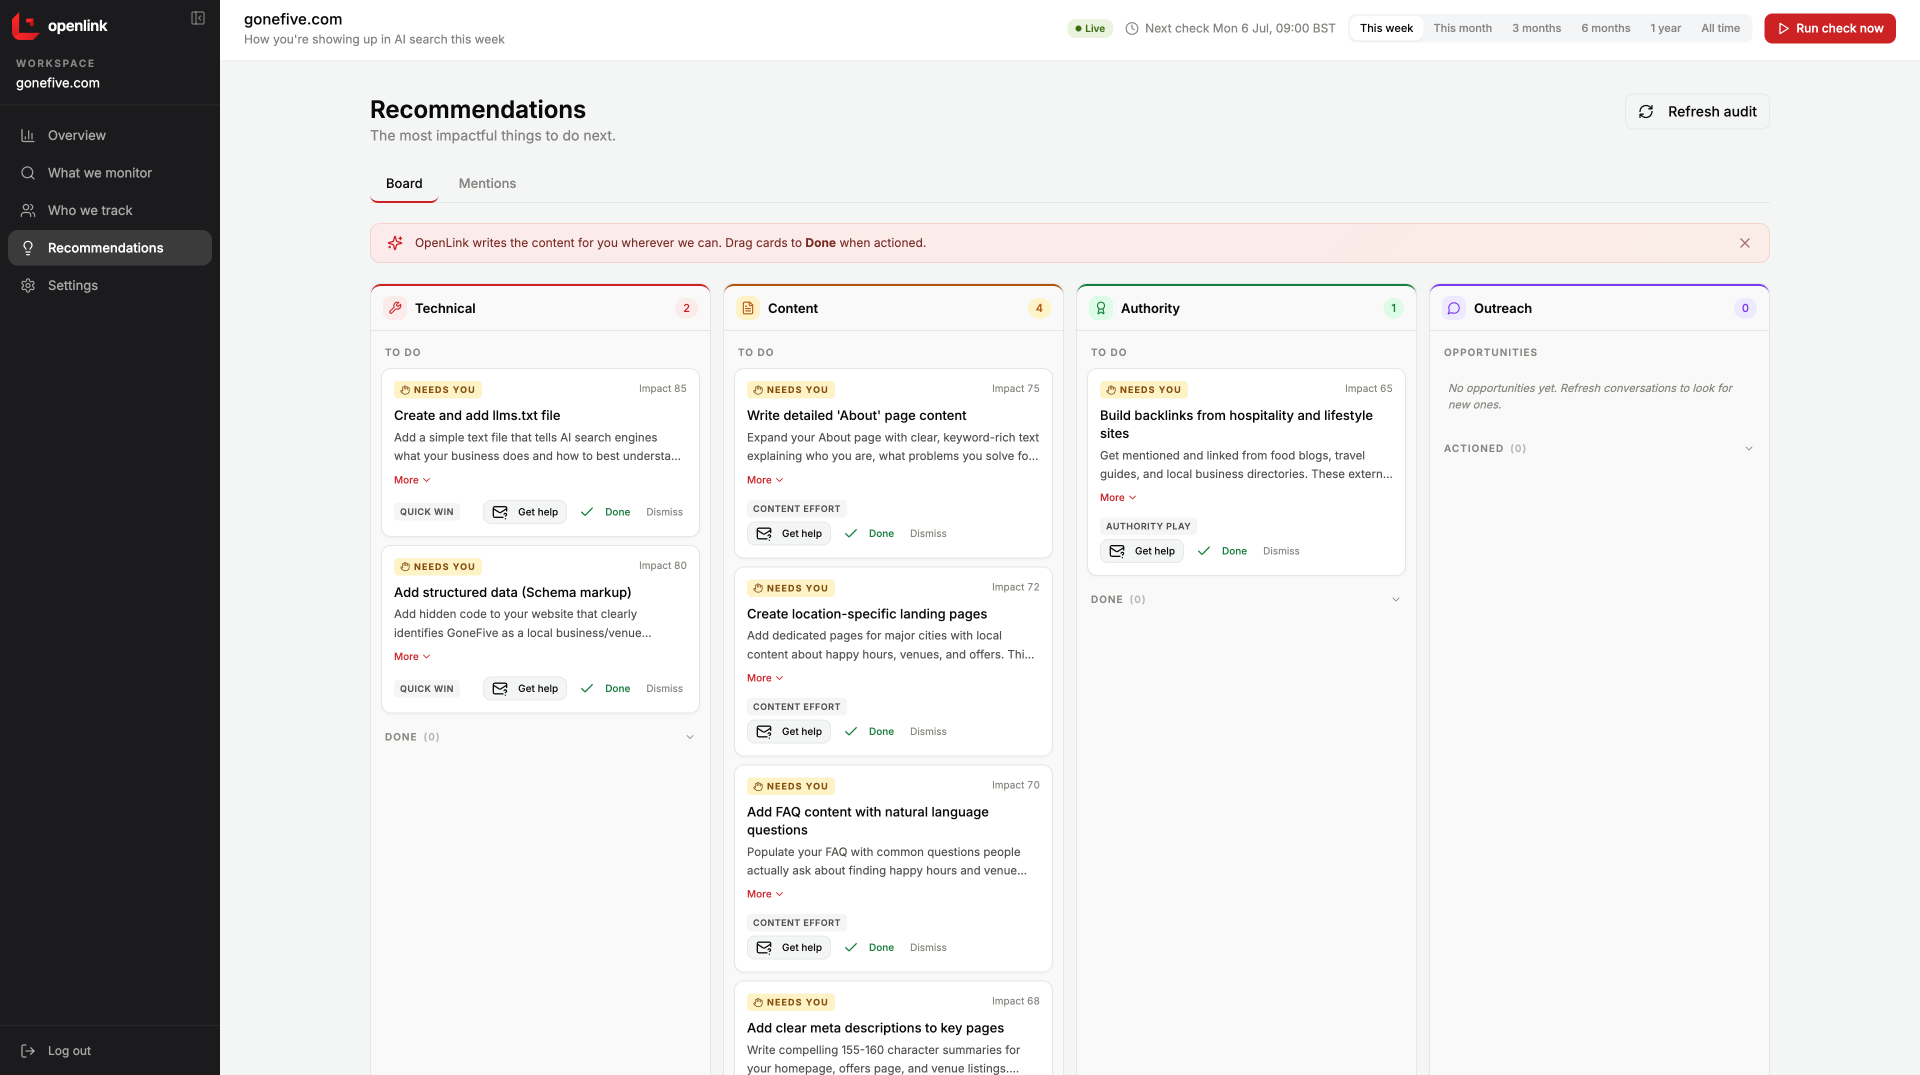Mark the FAQ content card as Done
Screen dimensions: 1920x1075
coord(870,948)
